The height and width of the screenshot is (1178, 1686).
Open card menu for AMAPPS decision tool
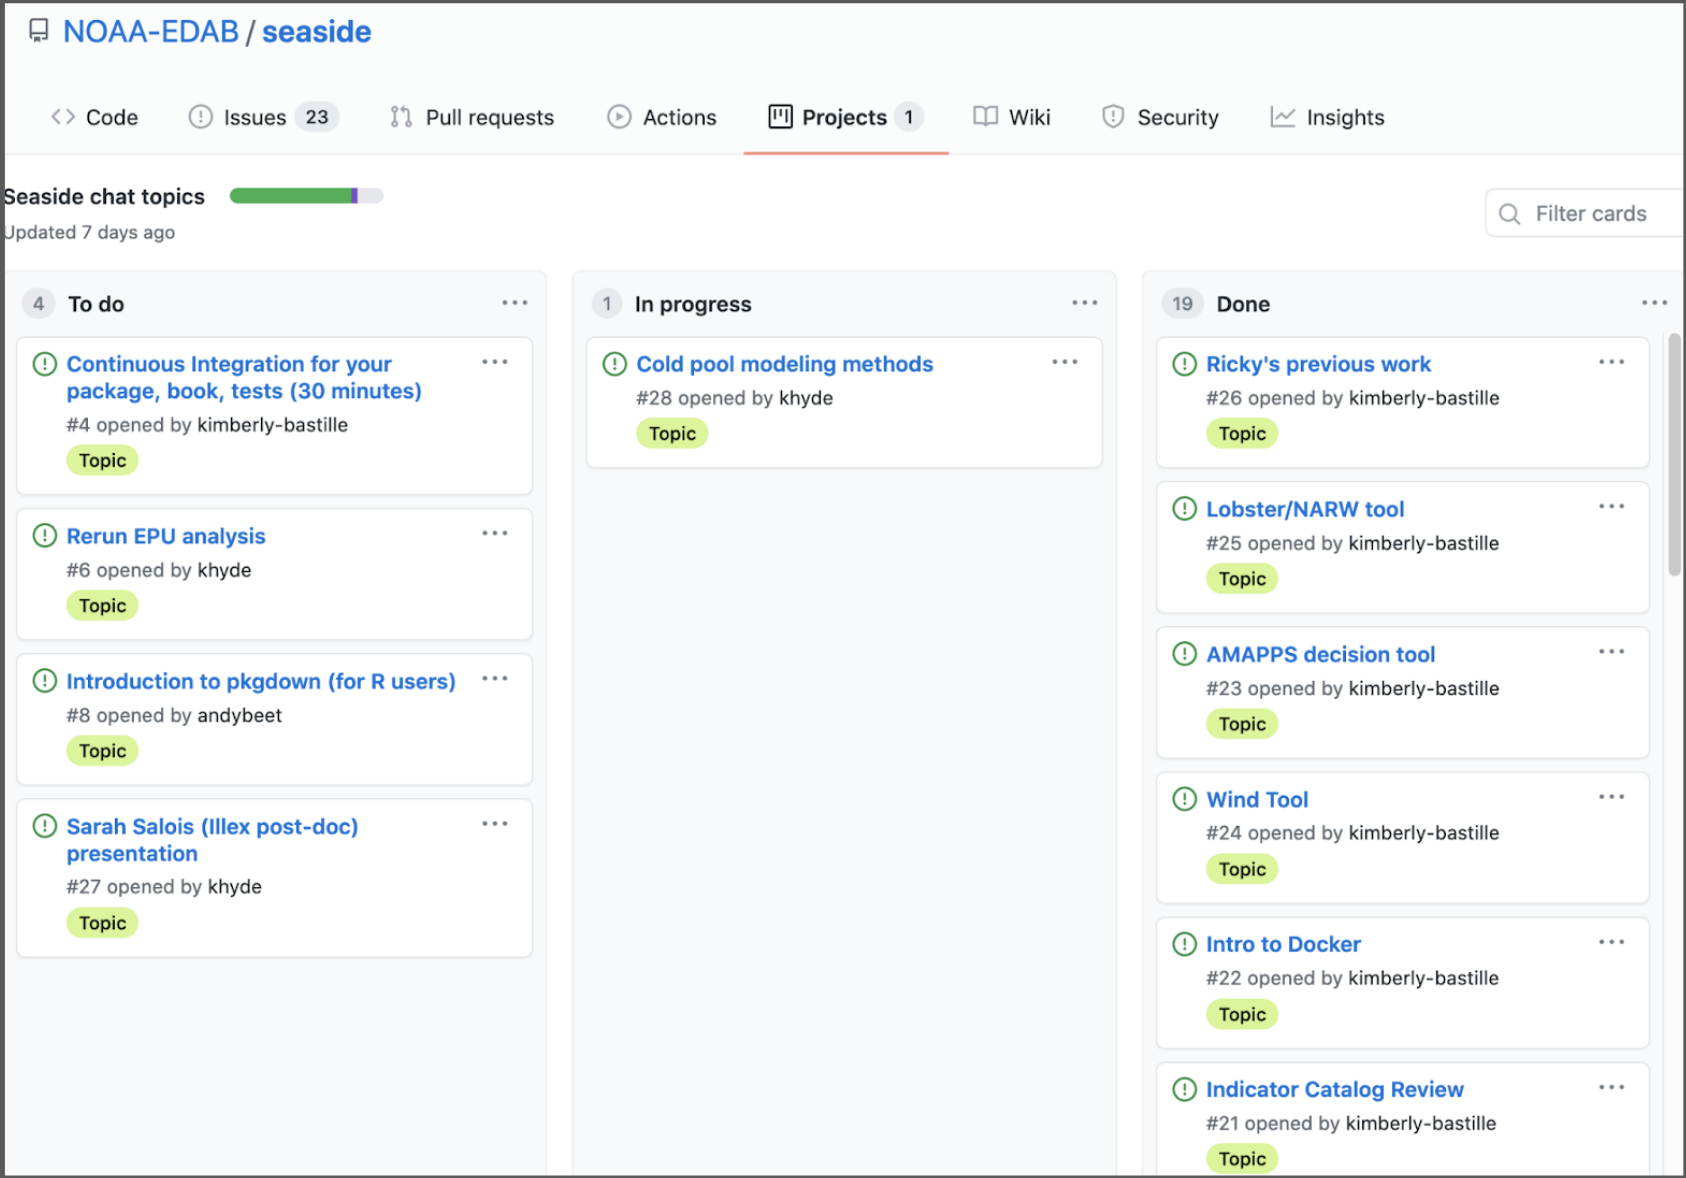pos(1612,651)
